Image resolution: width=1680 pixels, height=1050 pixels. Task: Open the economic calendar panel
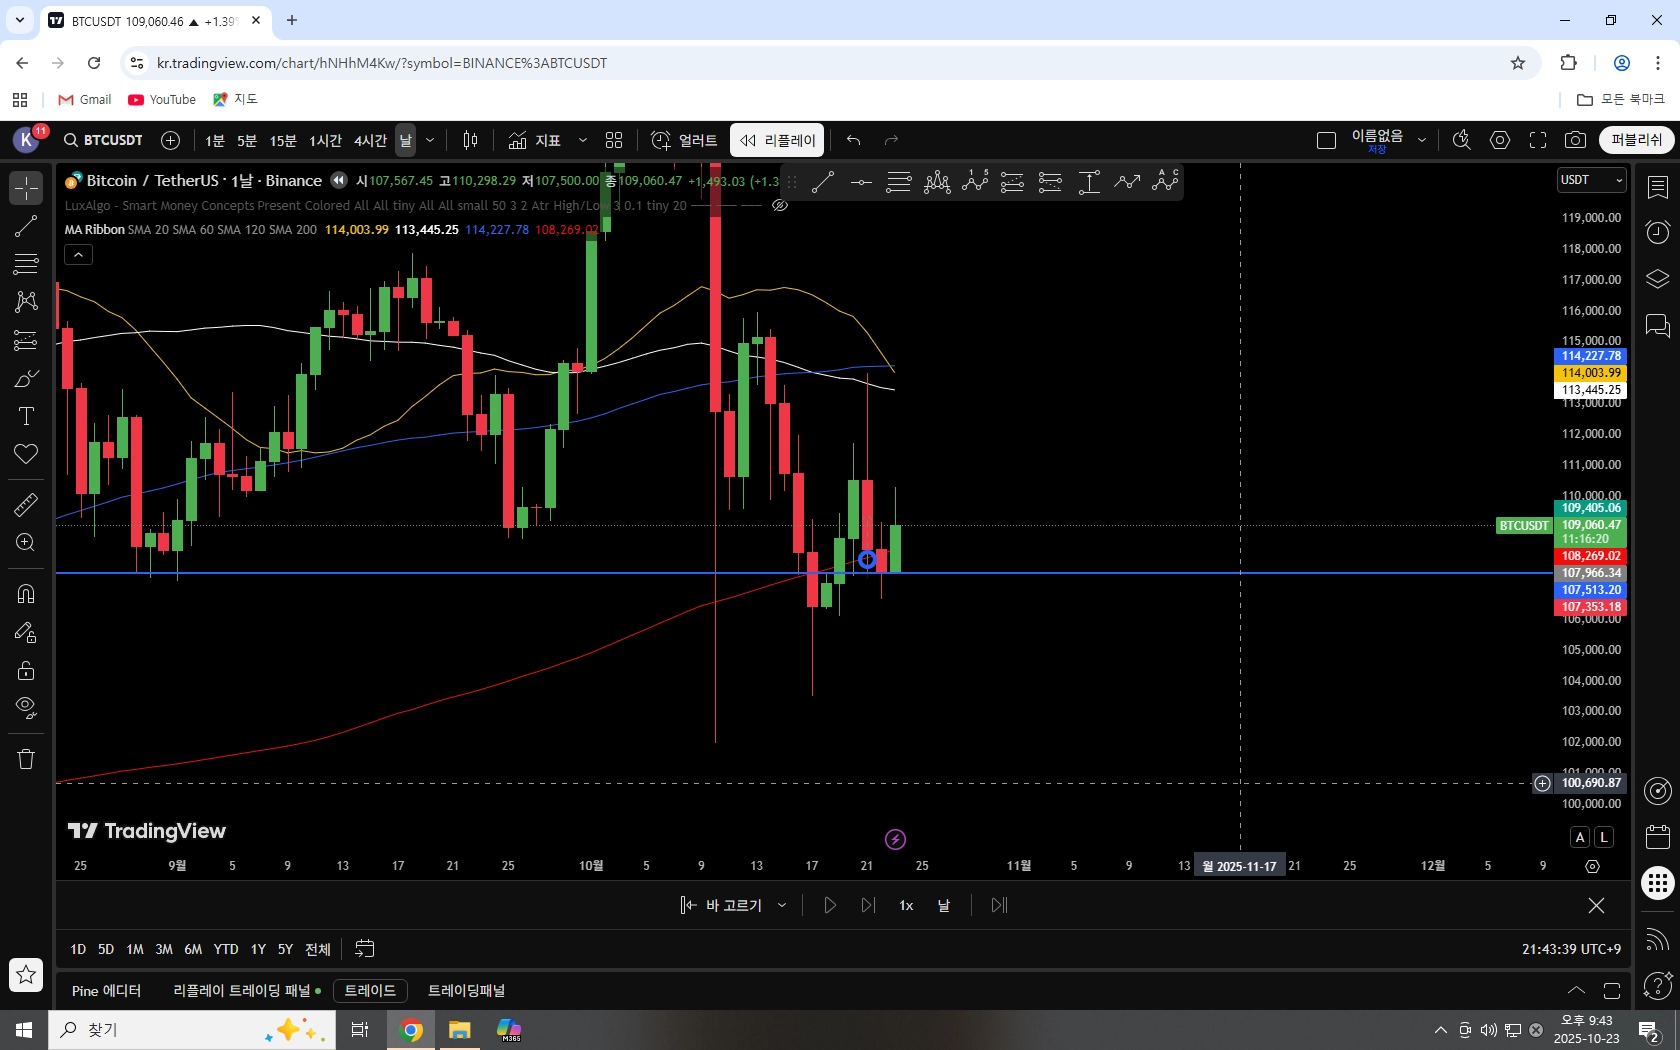pos(1658,836)
